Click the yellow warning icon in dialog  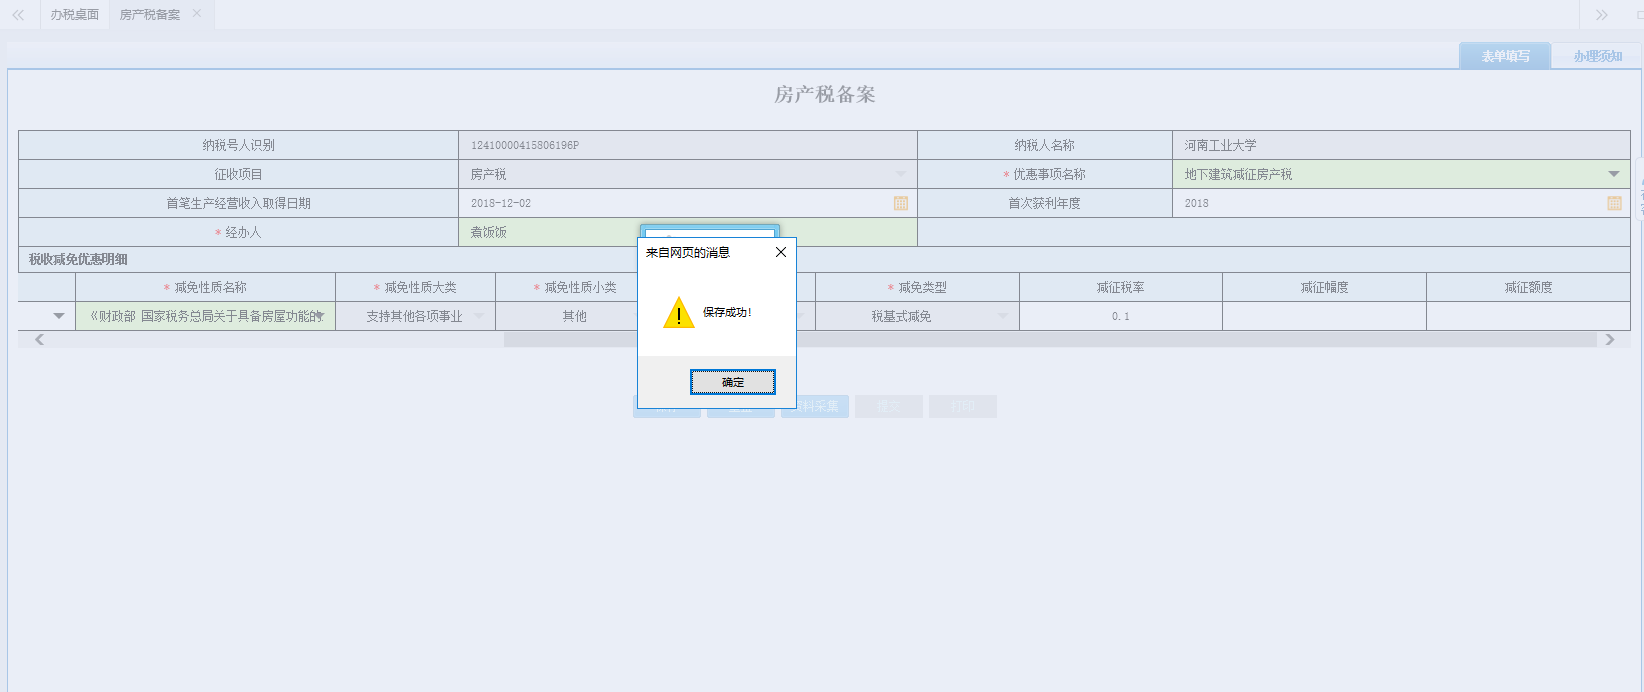tap(678, 313)
